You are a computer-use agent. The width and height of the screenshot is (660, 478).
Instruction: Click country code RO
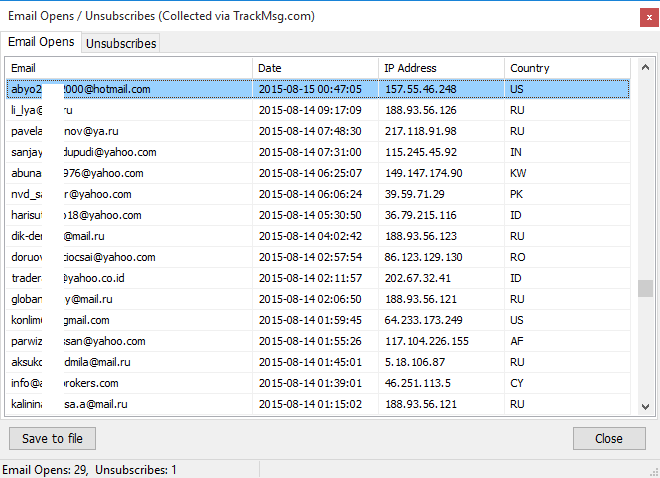click(x=517, y=257)
